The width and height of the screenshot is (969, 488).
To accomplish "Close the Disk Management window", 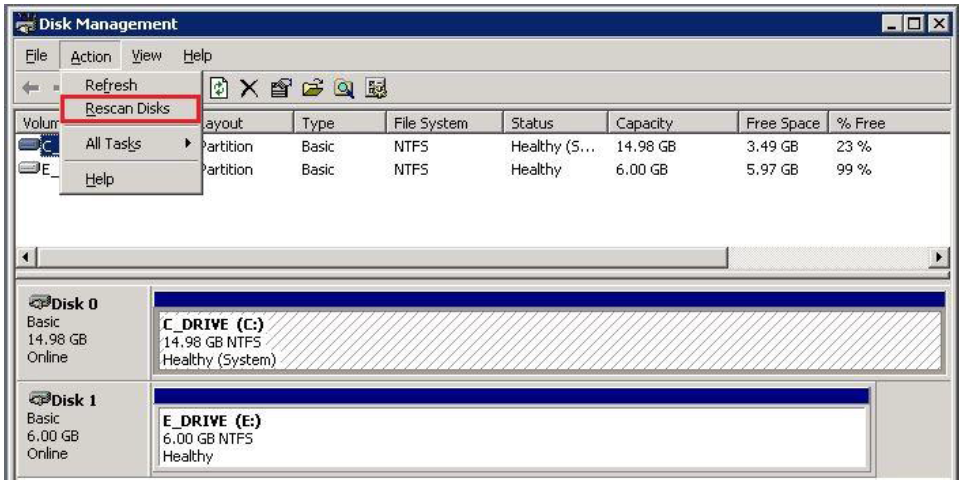I will click(x=938, y=24).
